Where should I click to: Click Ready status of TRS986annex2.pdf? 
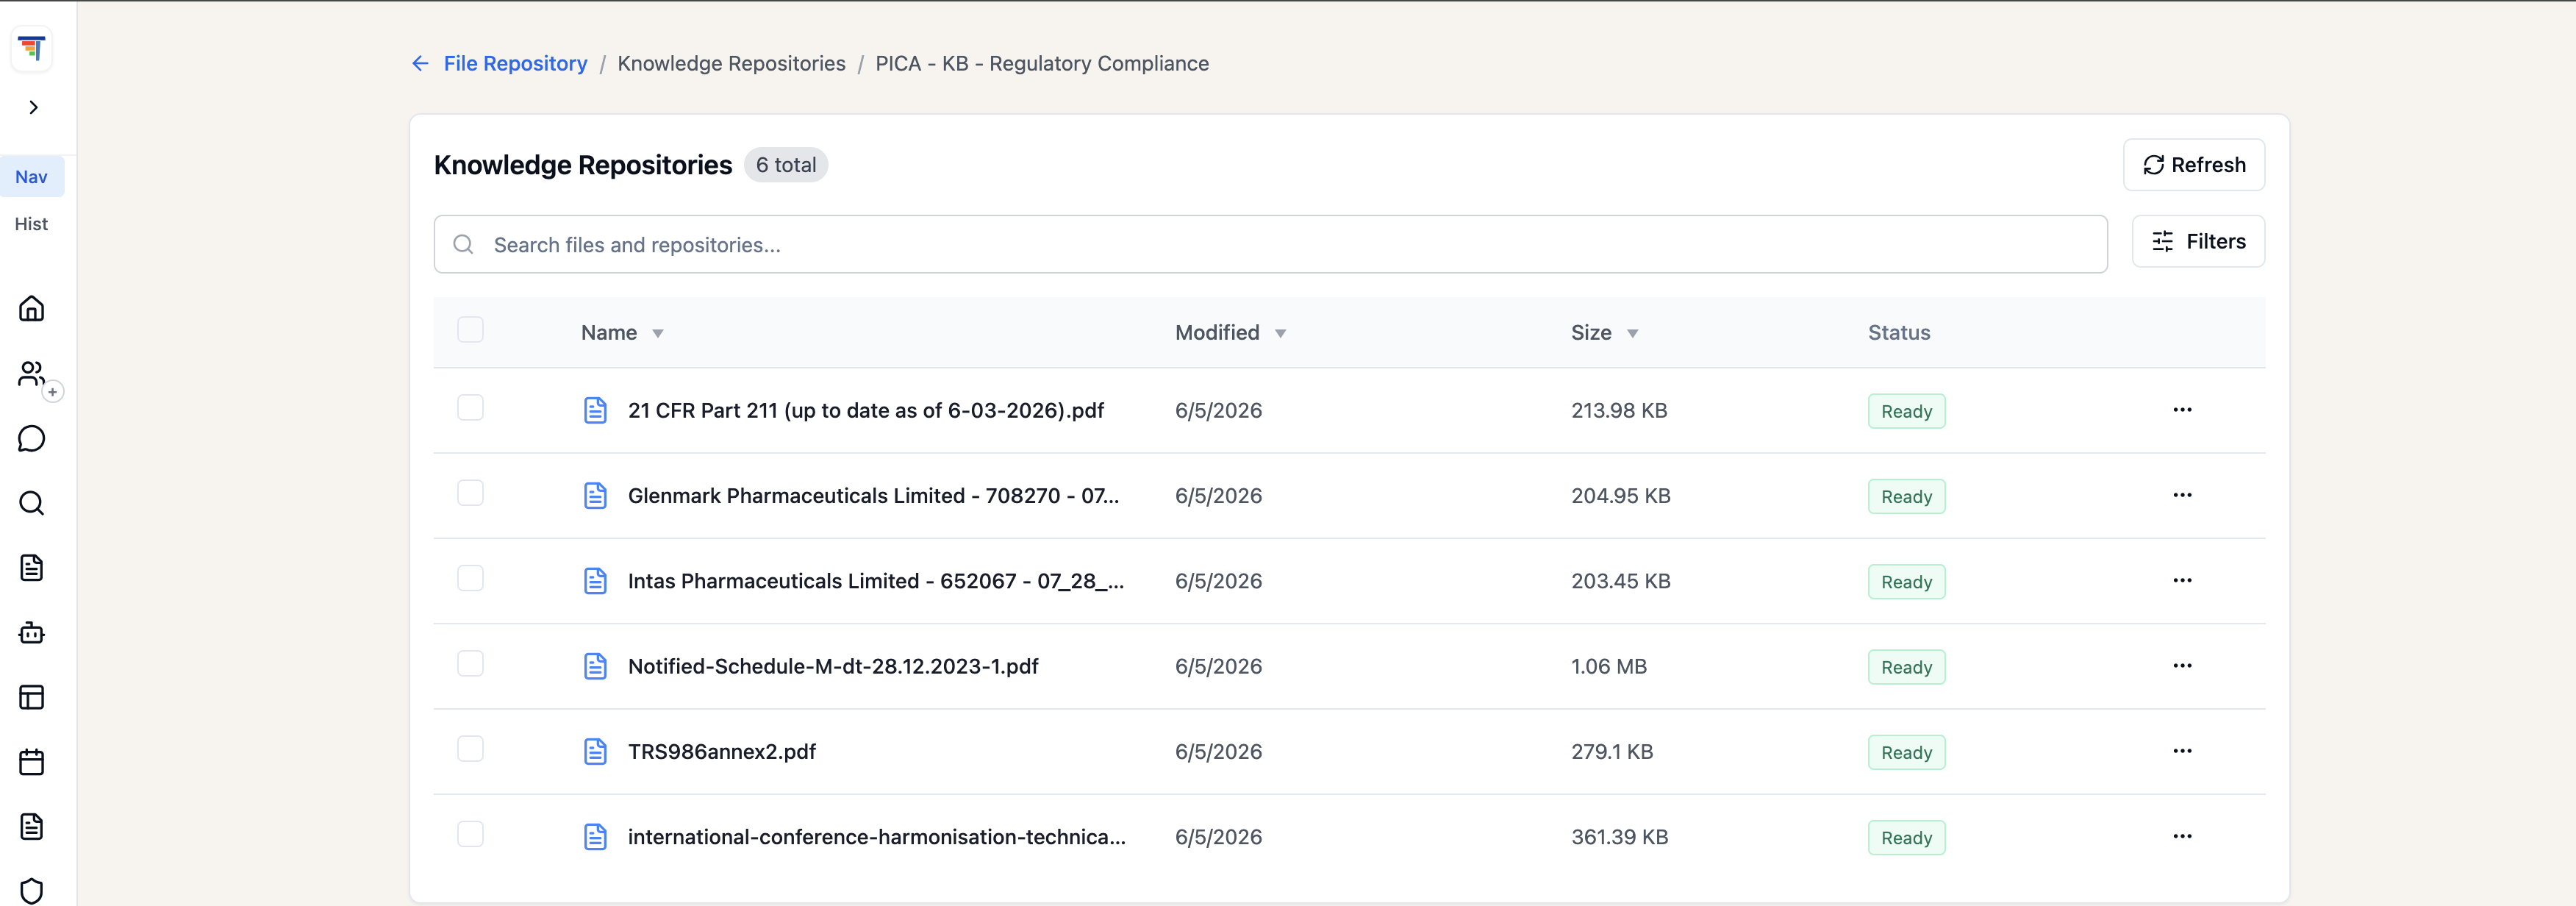tap(1906, 752)
